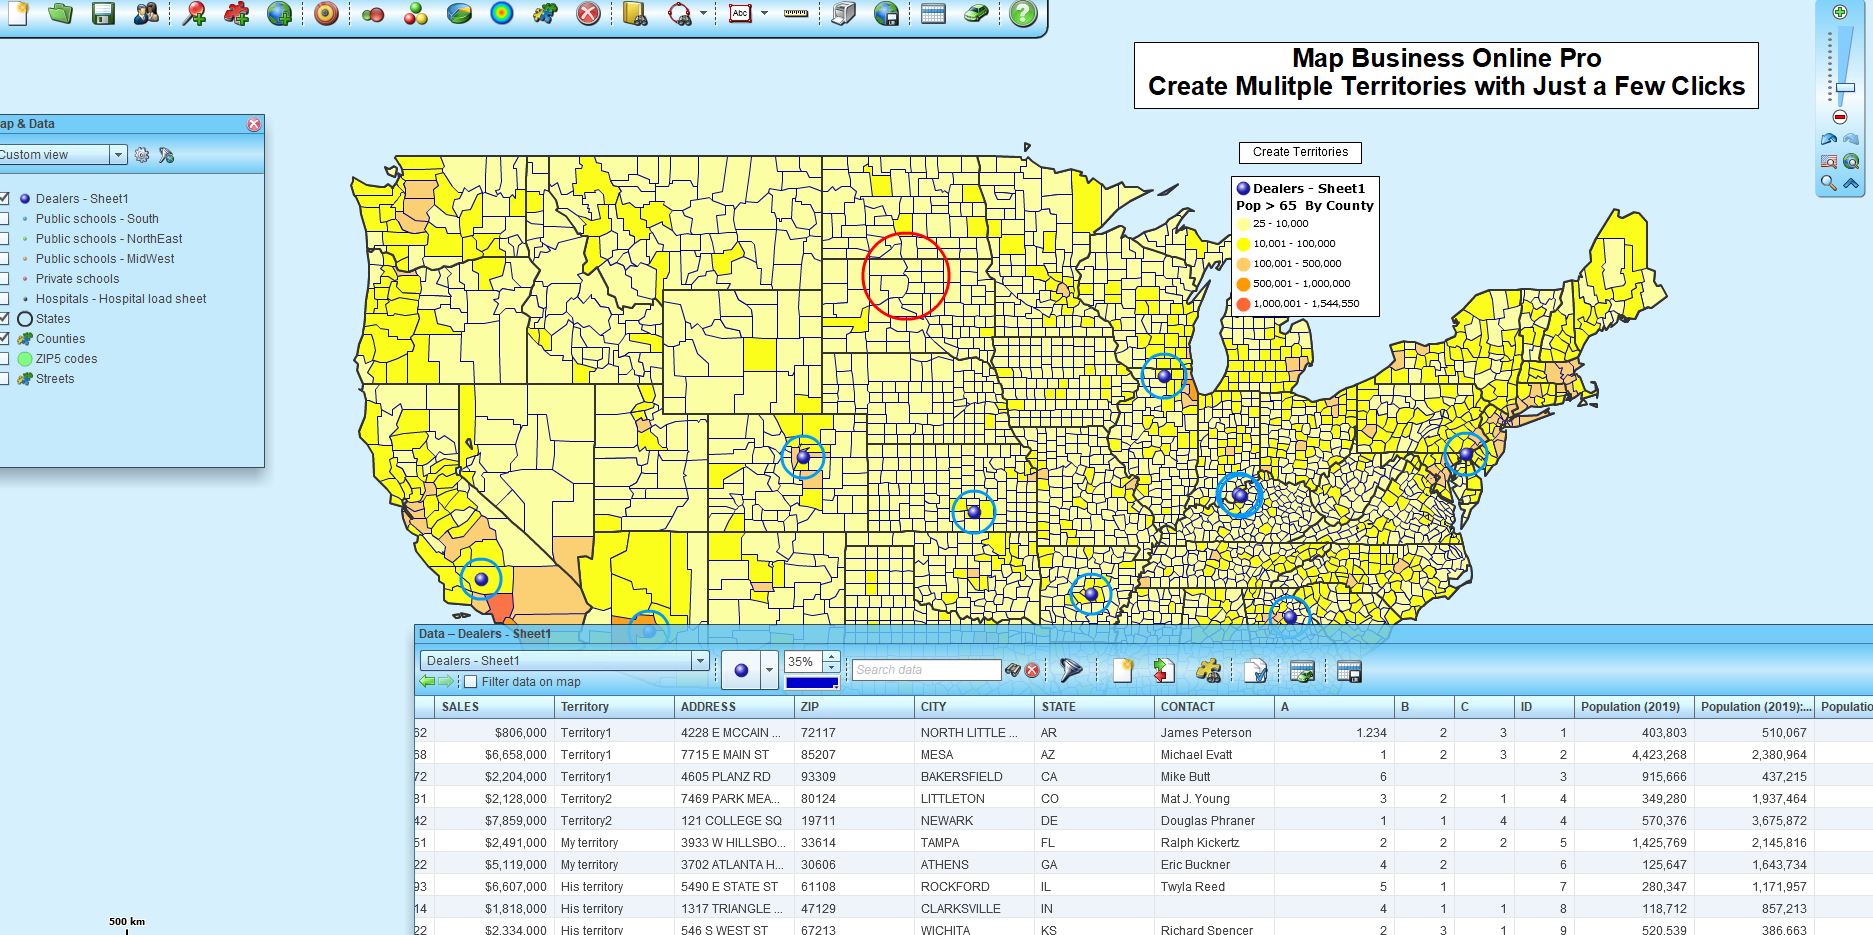Select the MESA row city cell

click(974, 755)
